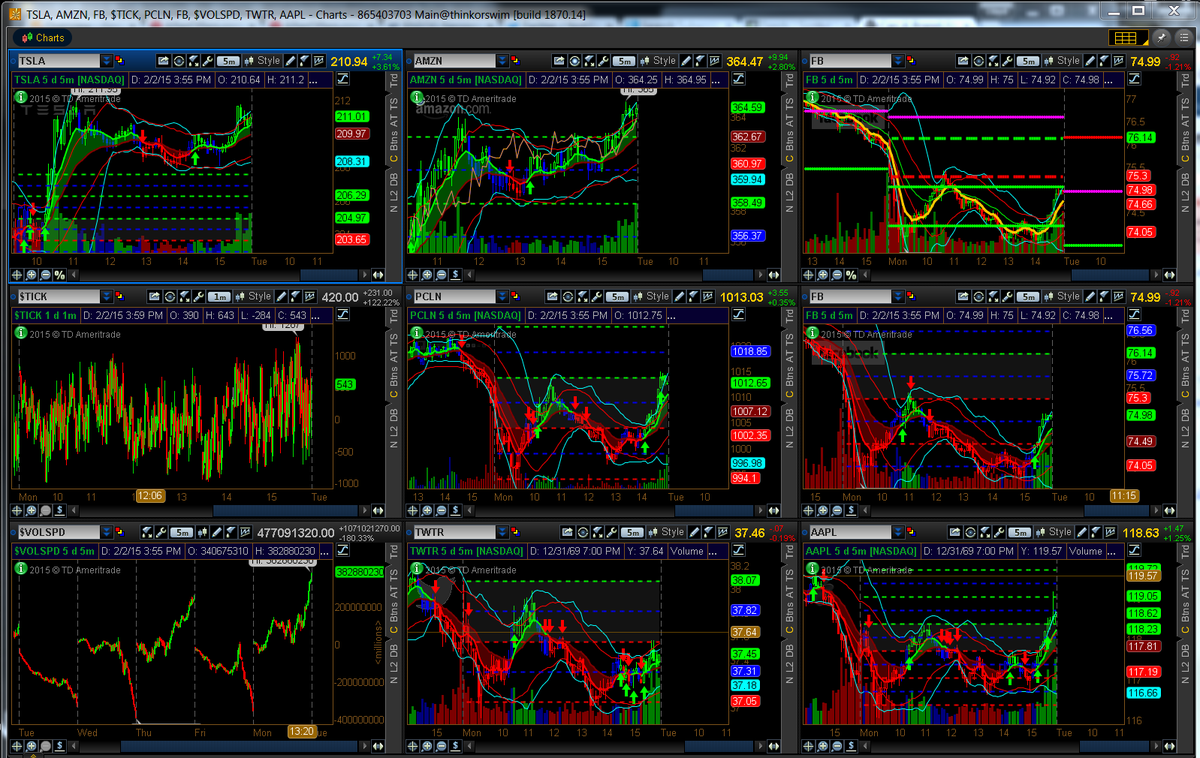The width and height of the screenshot is (1200, 758).
Task: Expand TSLA symbol dropdown arrow
Action: 107,61
